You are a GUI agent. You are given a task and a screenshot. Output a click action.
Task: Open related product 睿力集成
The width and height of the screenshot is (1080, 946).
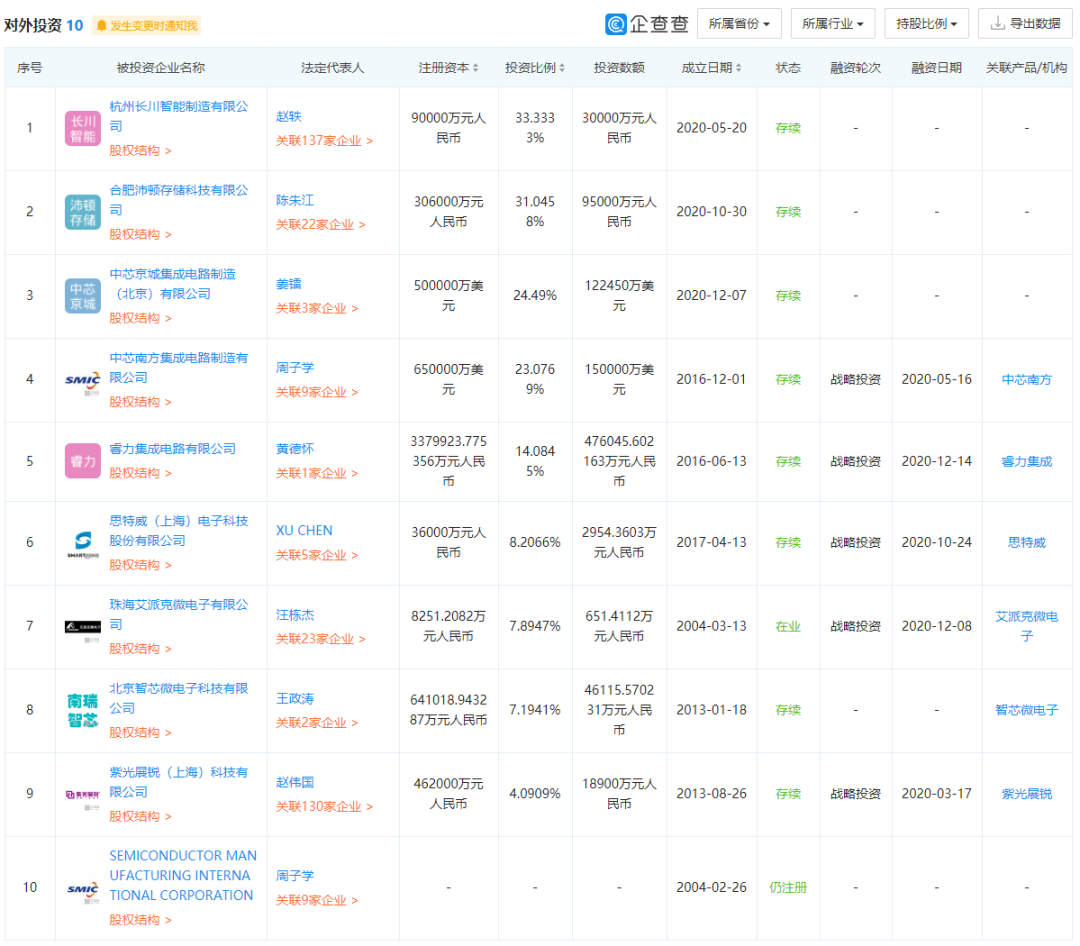[1026, 462]
